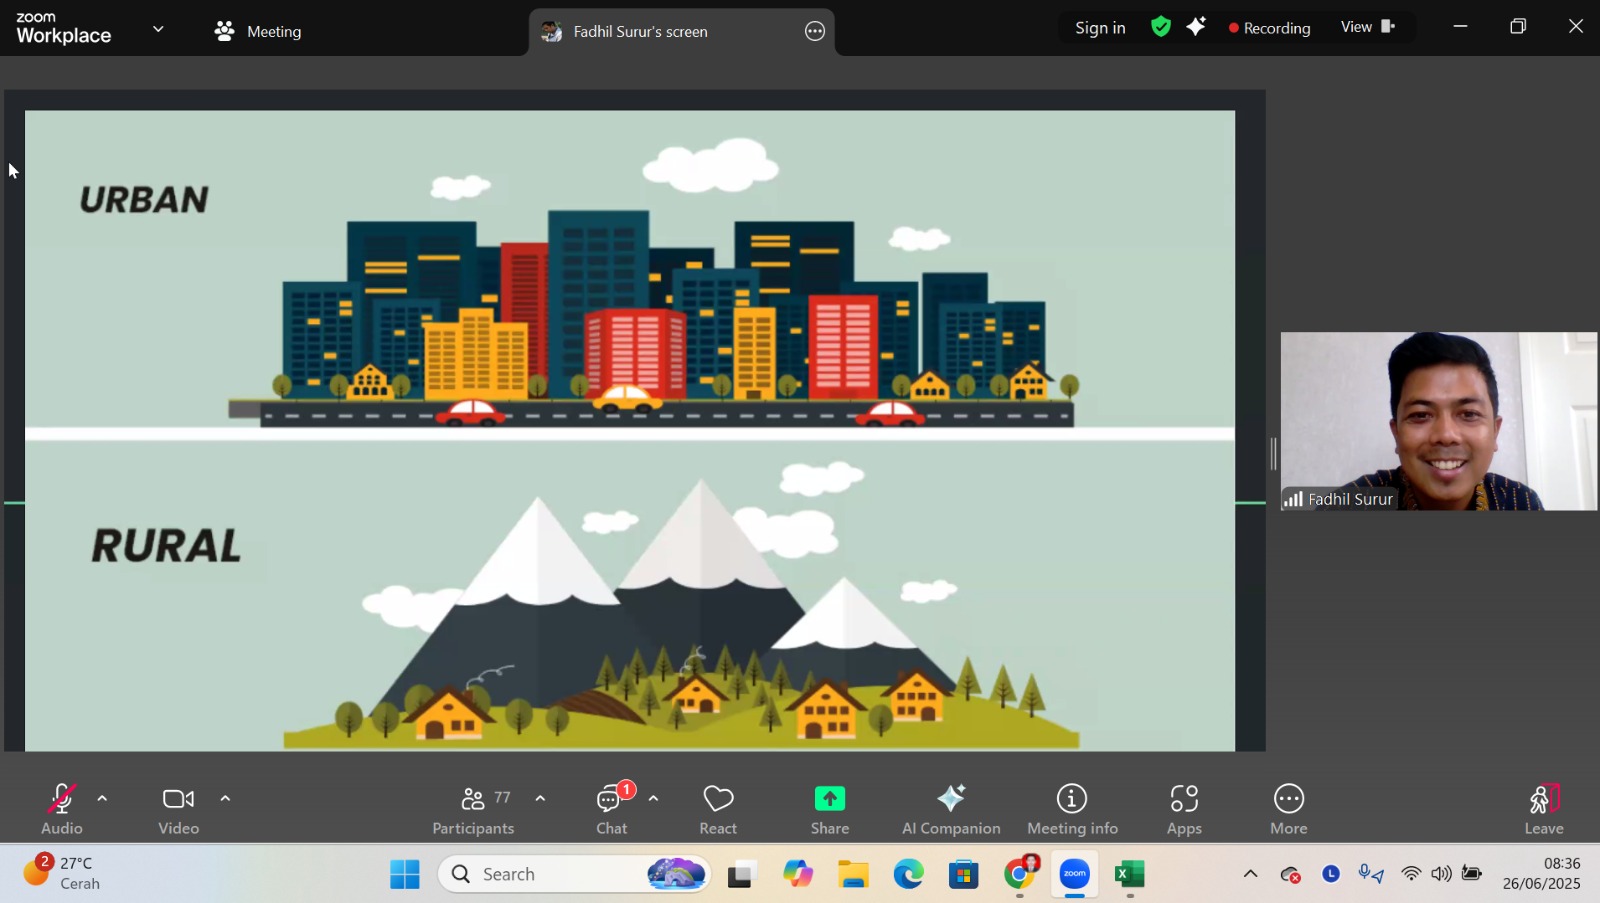
Task: Open the Chat panel
Action: [611, 809]
